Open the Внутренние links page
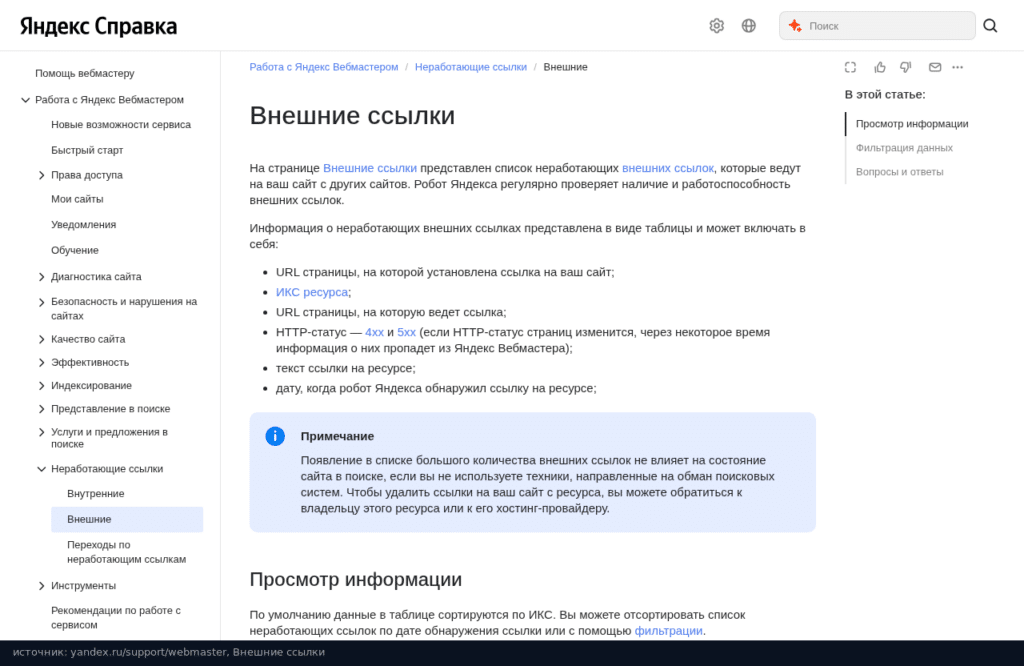The image size is (1024, 666). click(95, 494)
